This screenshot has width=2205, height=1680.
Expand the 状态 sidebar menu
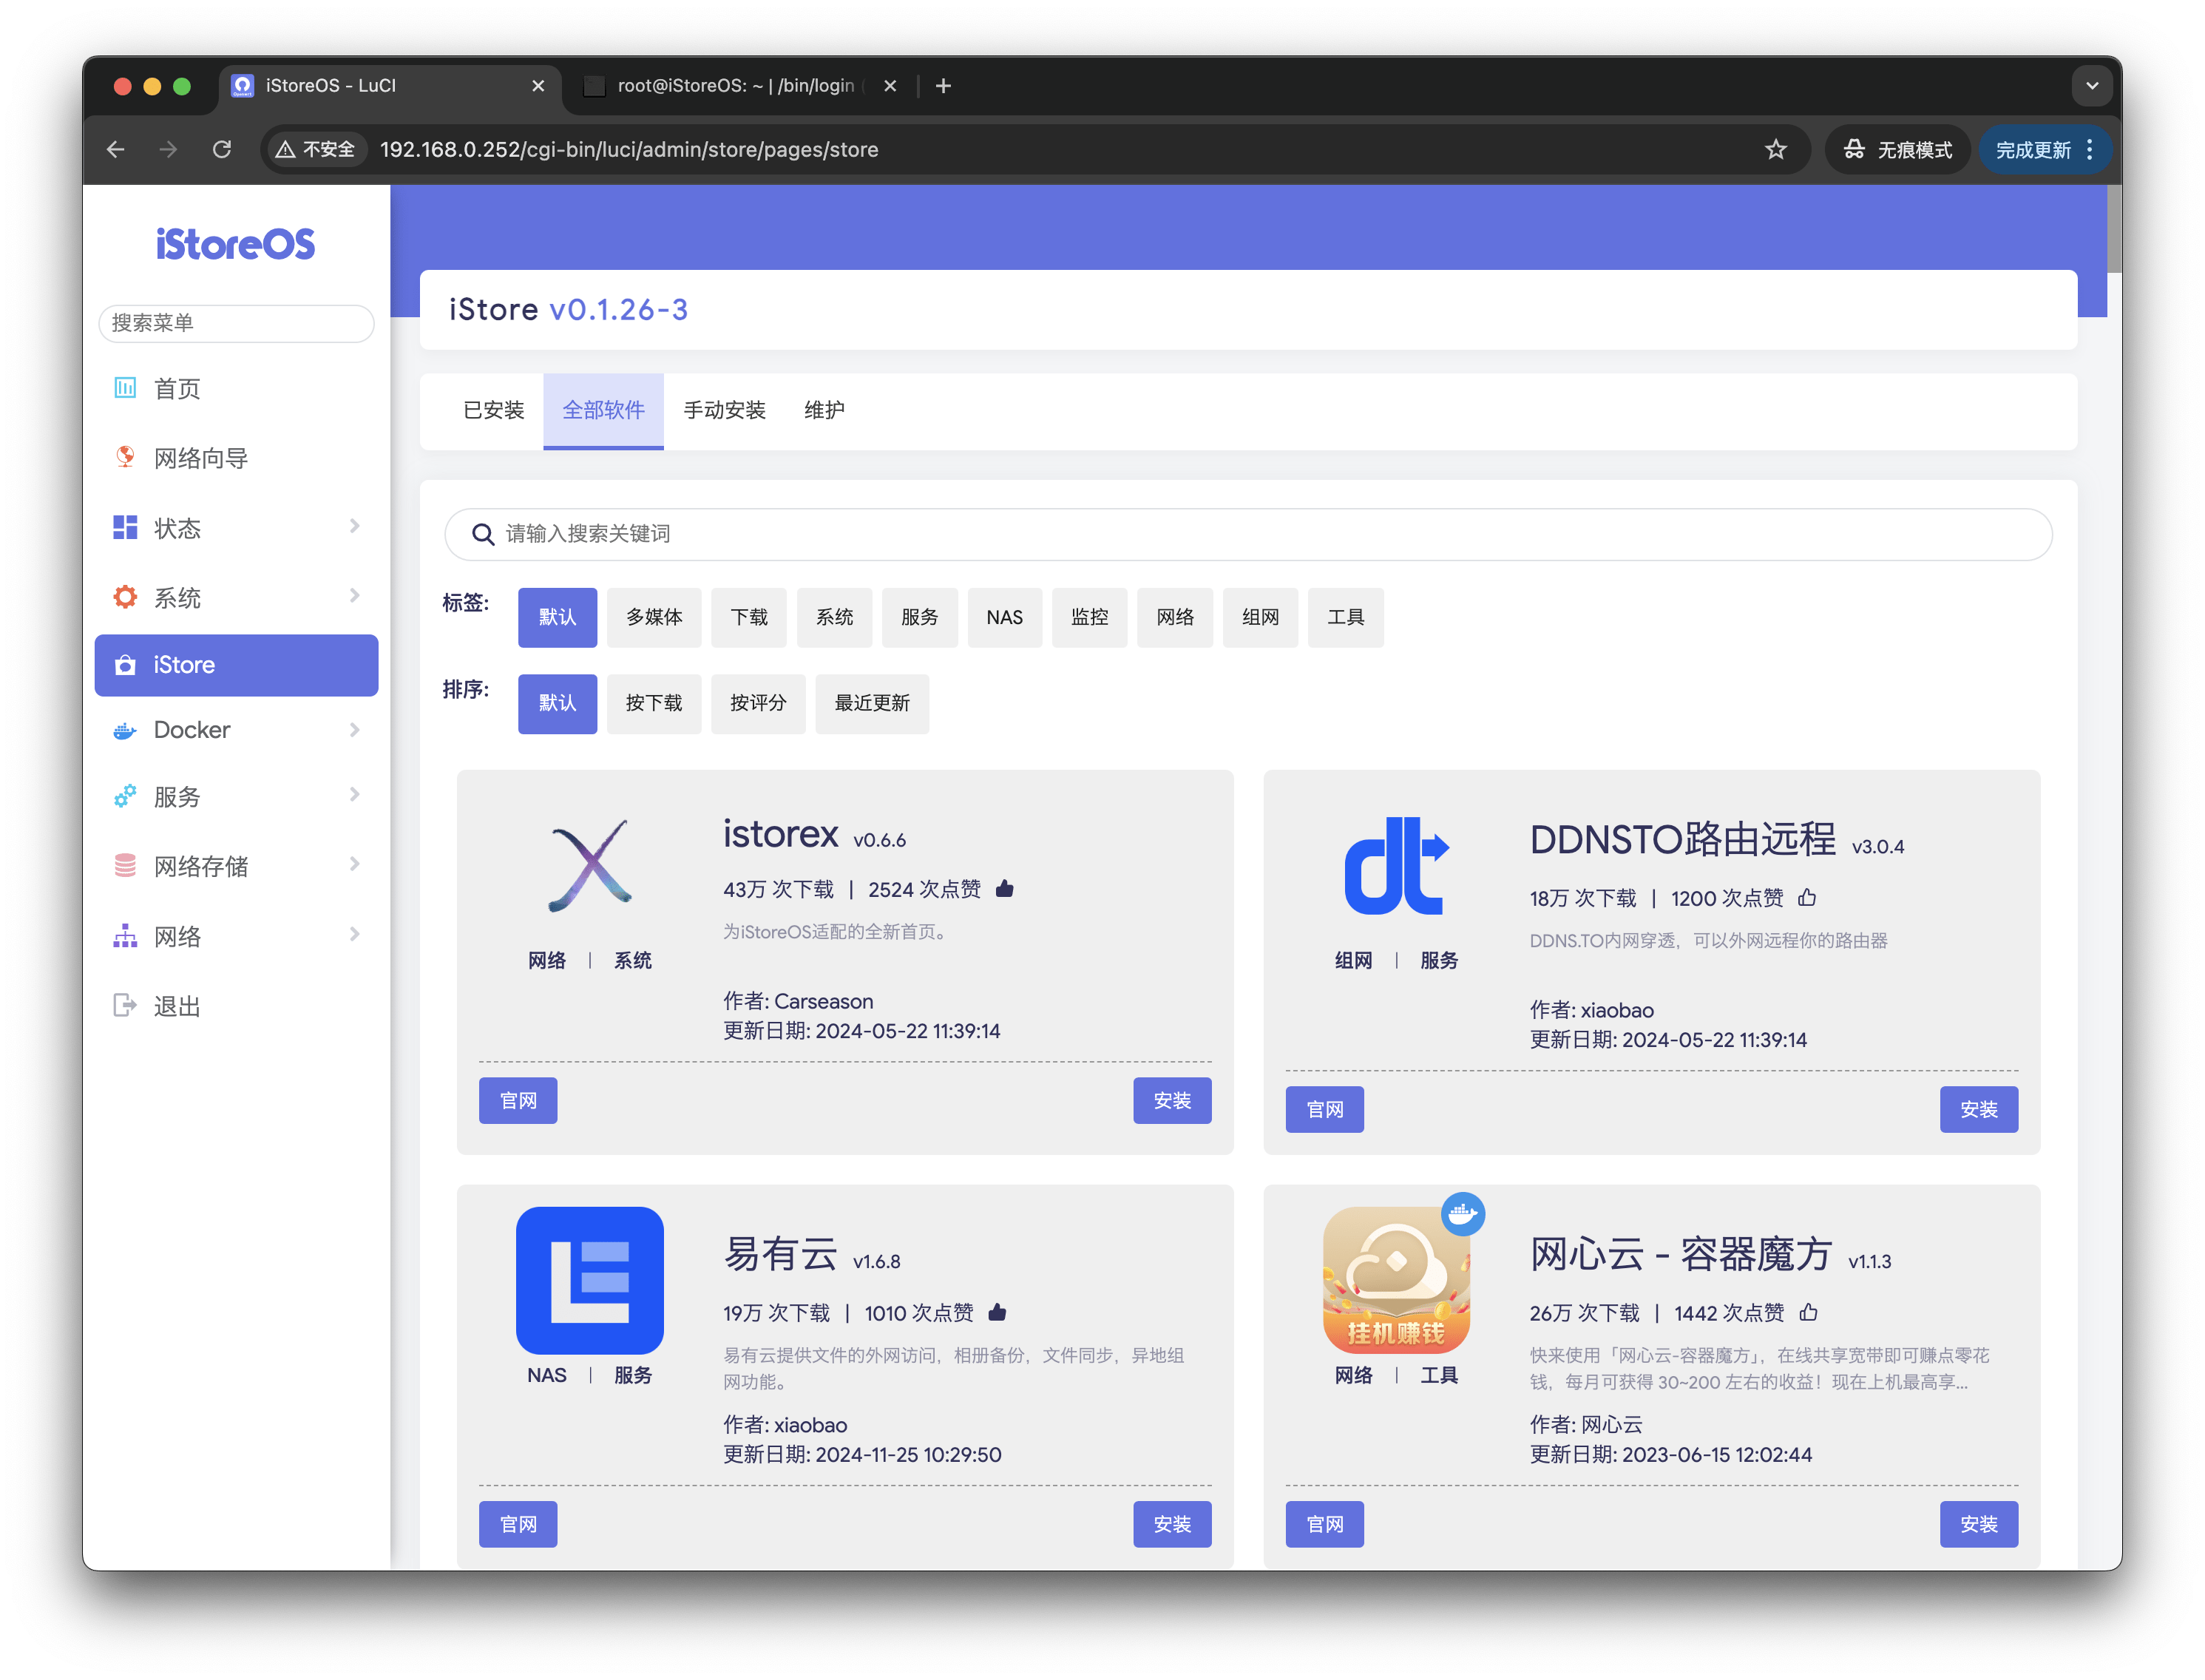[x=354, y=526]
